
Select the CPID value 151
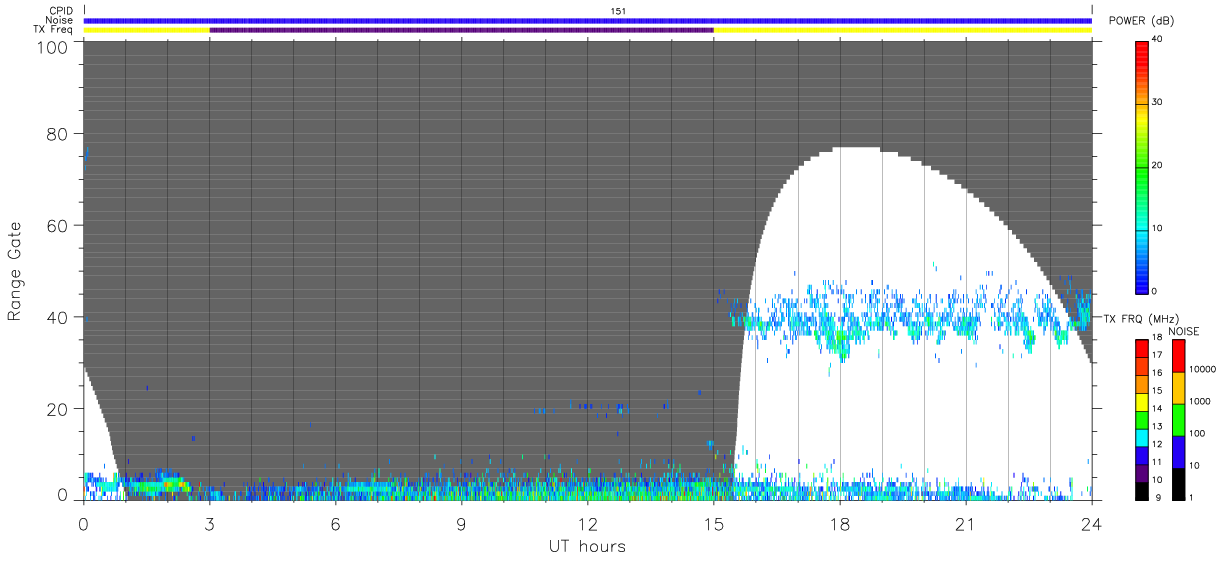click(619, 11)
